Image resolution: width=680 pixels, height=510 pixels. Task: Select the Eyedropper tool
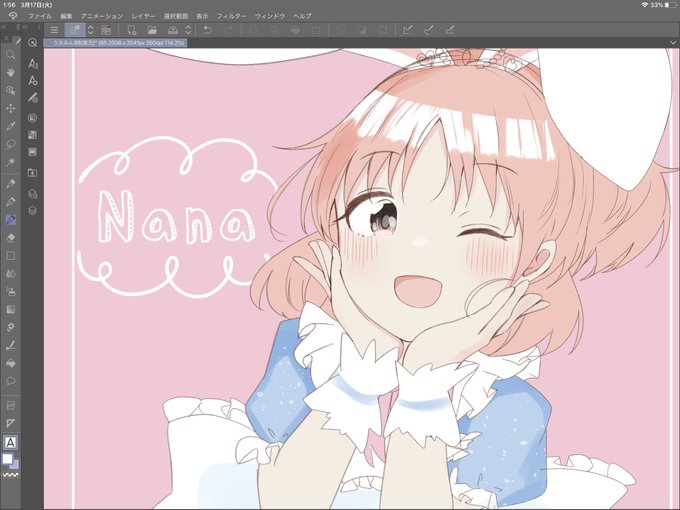tap(10, 126)
